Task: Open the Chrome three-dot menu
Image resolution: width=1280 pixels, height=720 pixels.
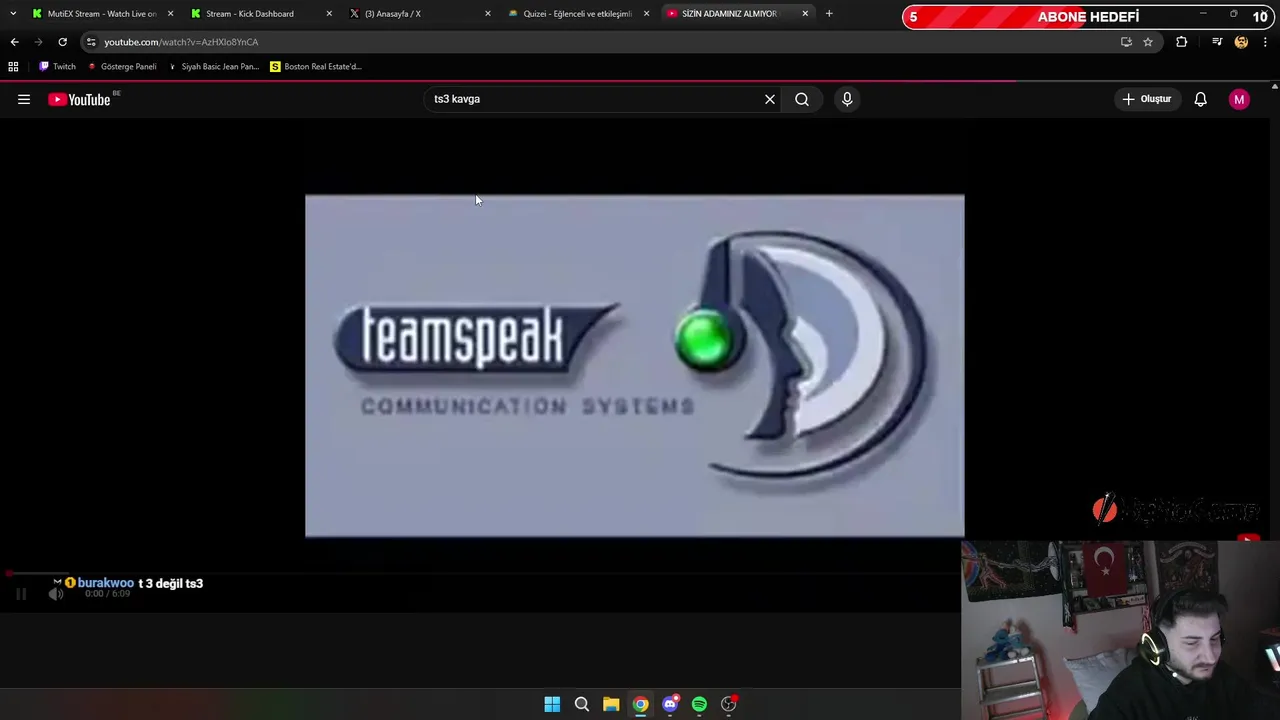Action: click(1265, 42)
